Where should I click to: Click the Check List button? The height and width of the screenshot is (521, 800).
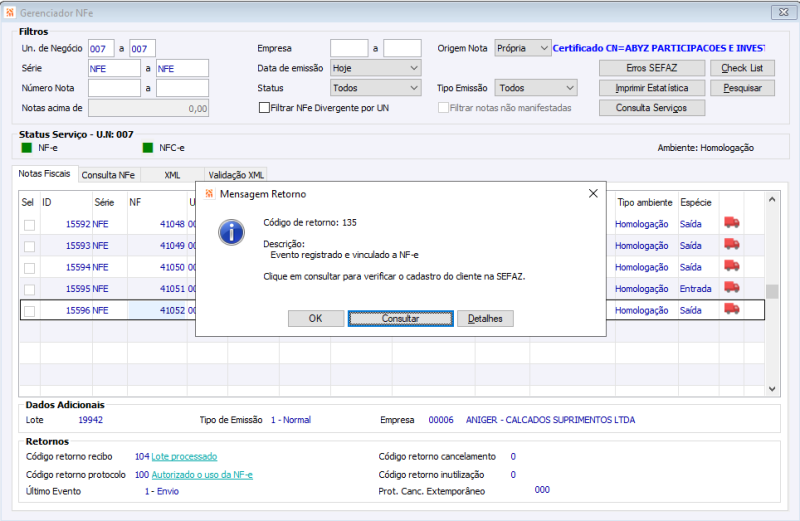coord(742,68)
